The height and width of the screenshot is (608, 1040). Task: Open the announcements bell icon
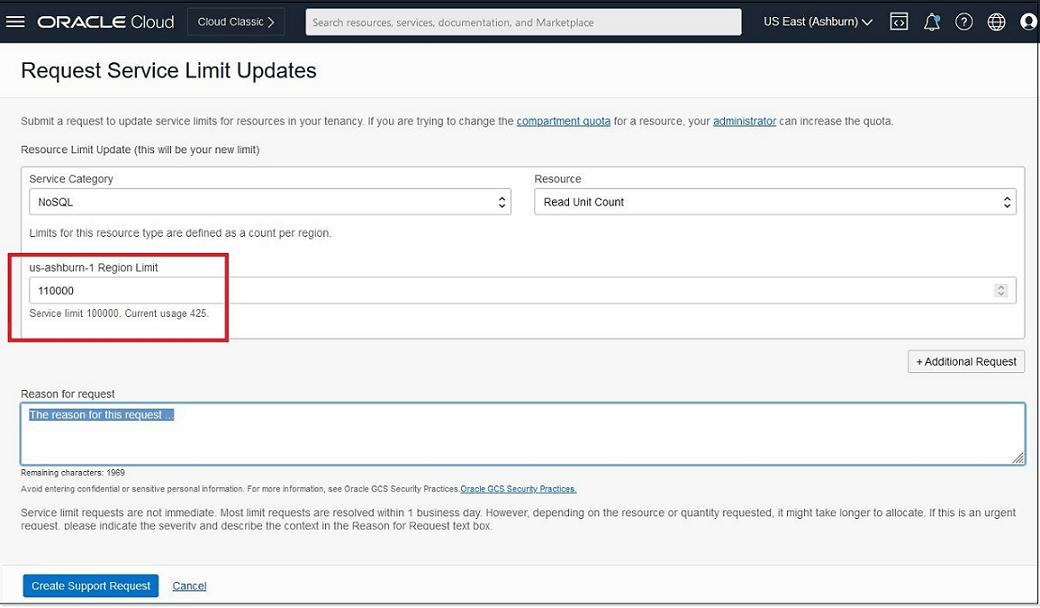pyautogui.click(x=932, y=22)
